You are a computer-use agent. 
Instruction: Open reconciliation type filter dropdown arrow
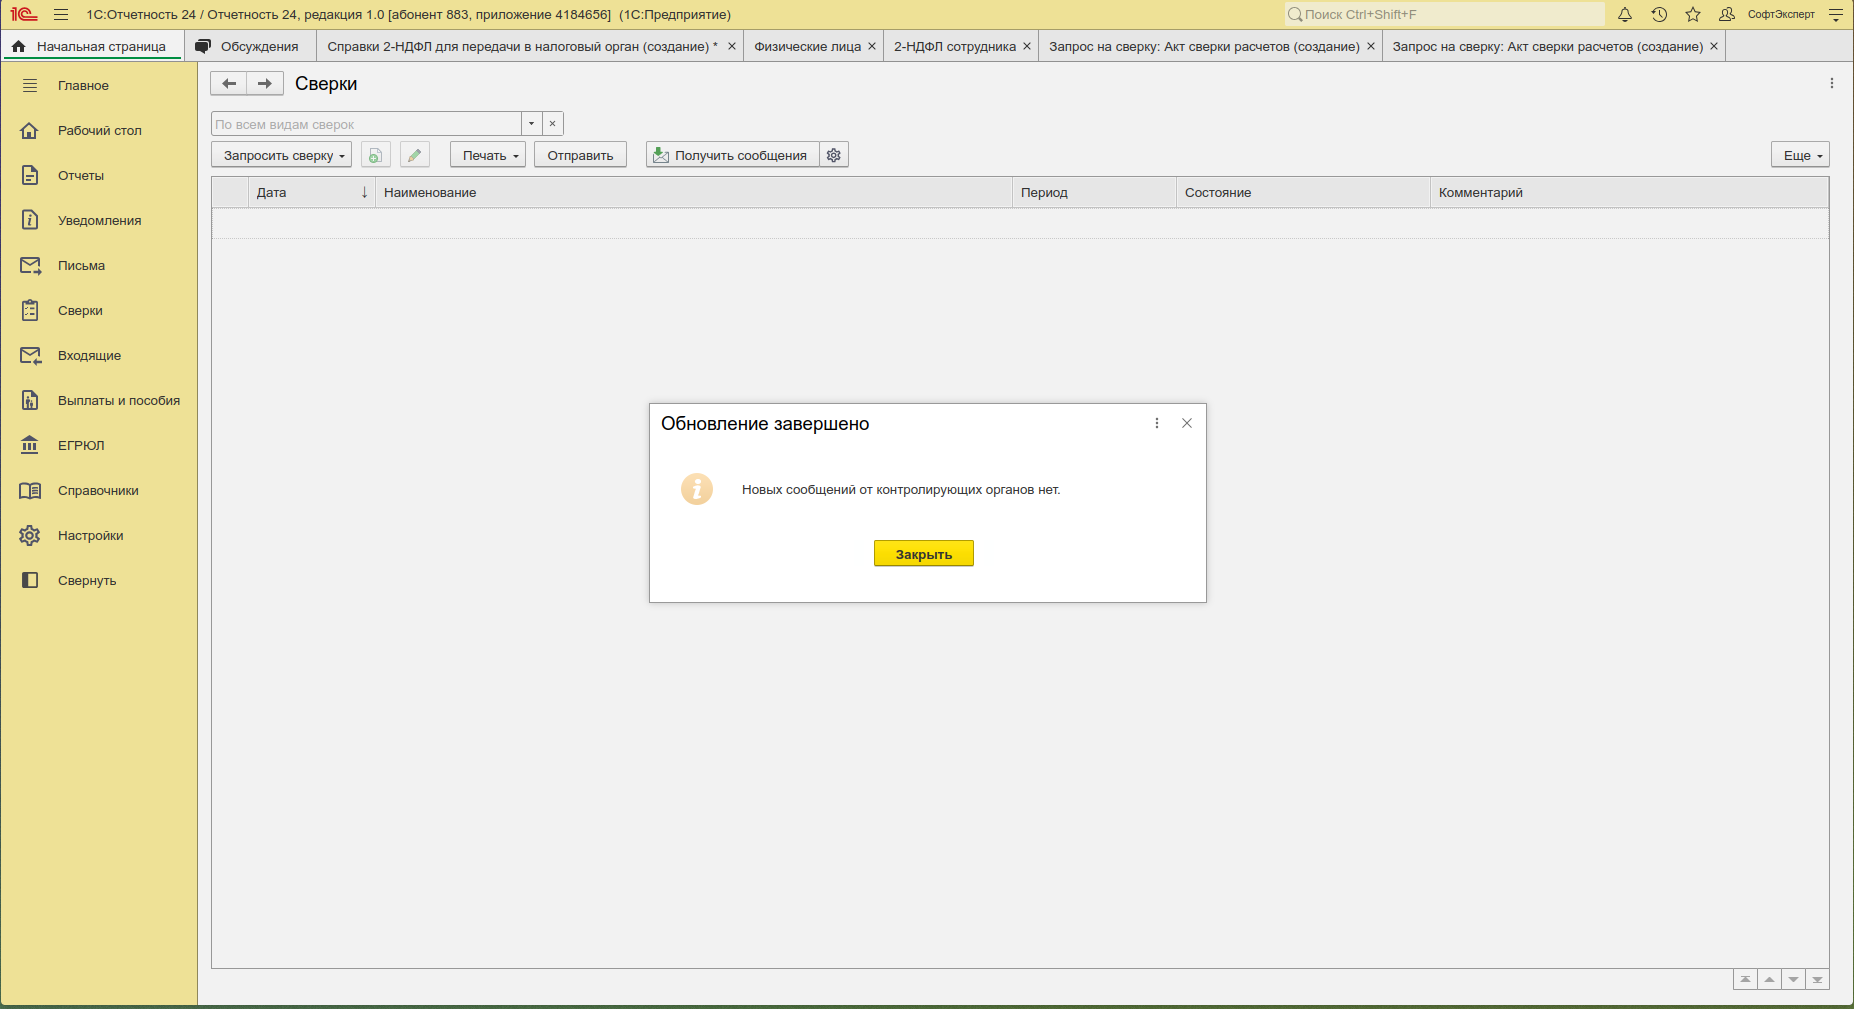coord(532,124)
